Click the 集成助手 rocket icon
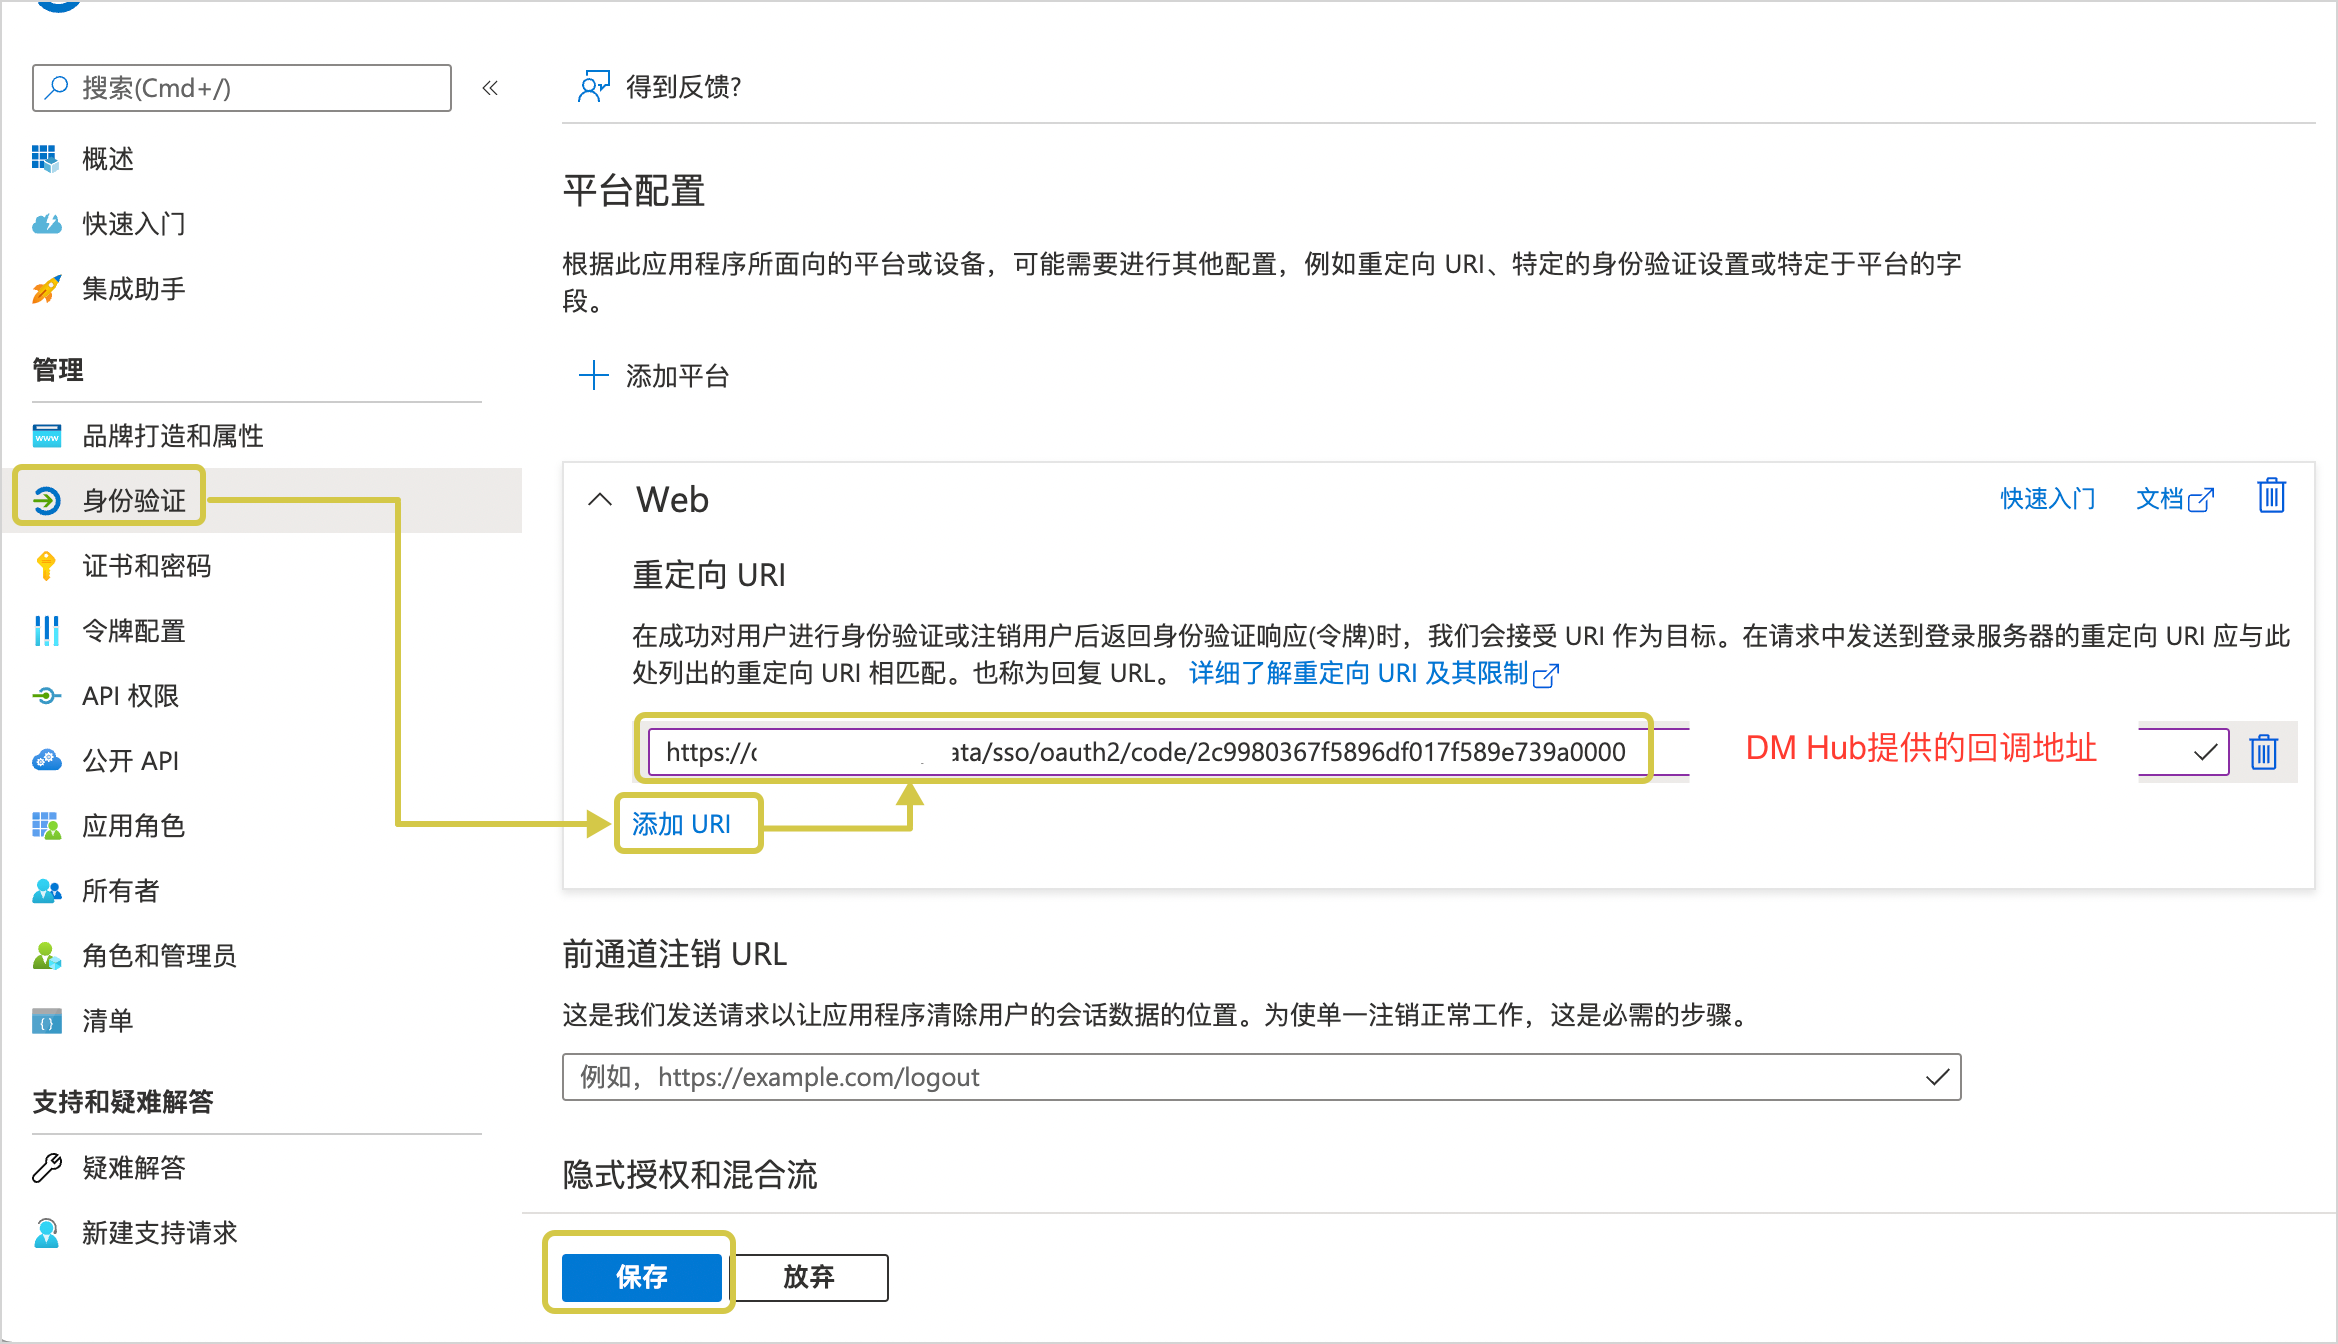 [46, 289]
